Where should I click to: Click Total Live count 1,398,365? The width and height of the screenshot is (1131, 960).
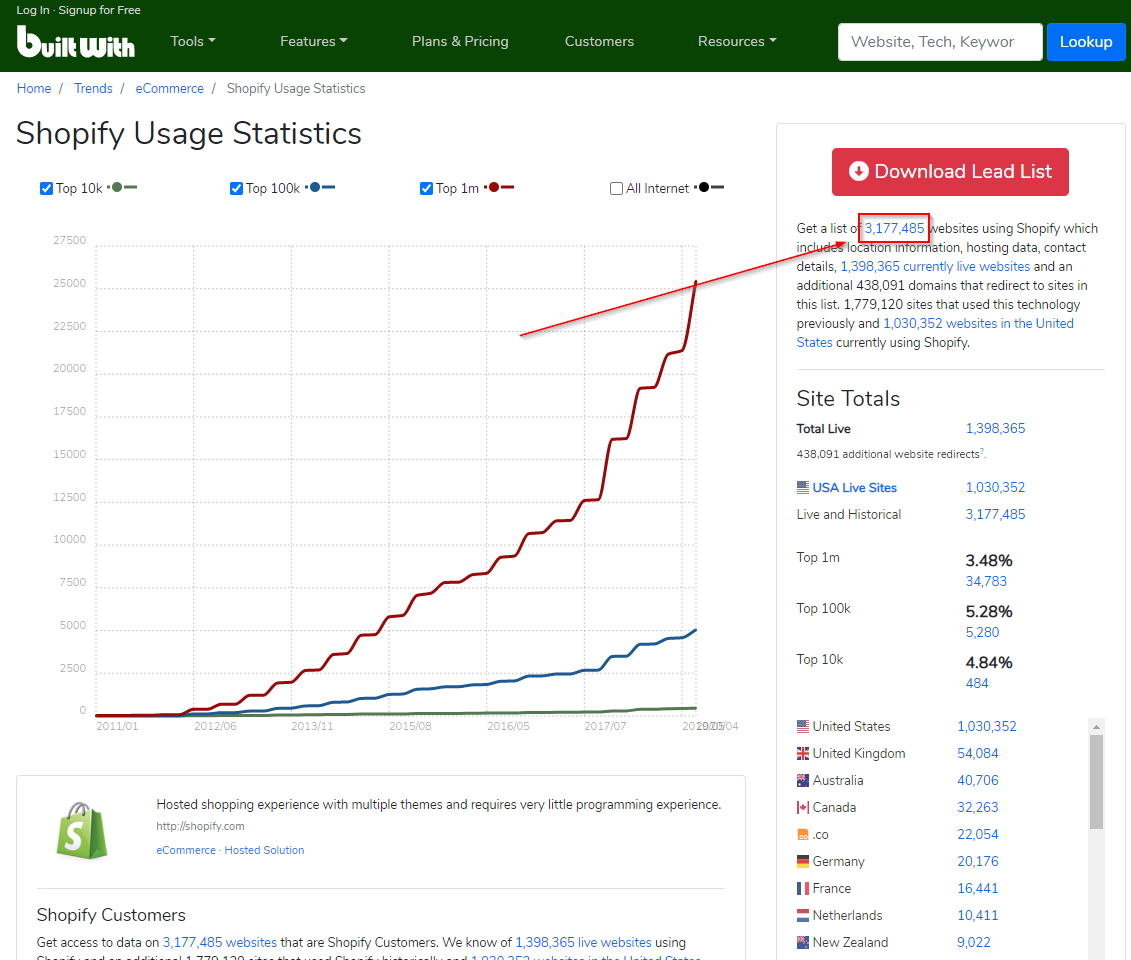pyautogui.click(x=995, y=428)
